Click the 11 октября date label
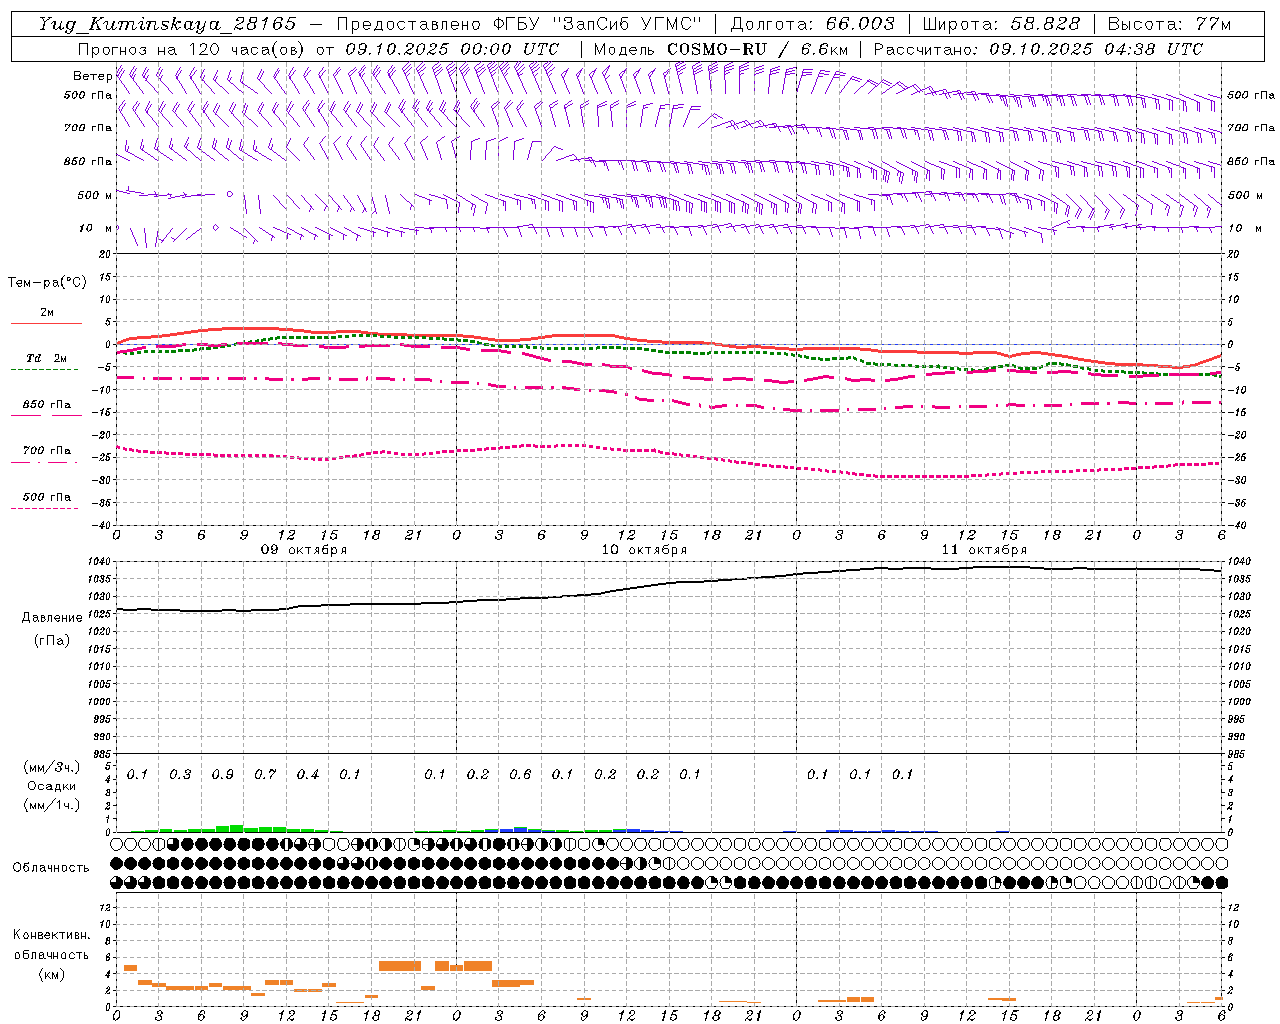 984,550
